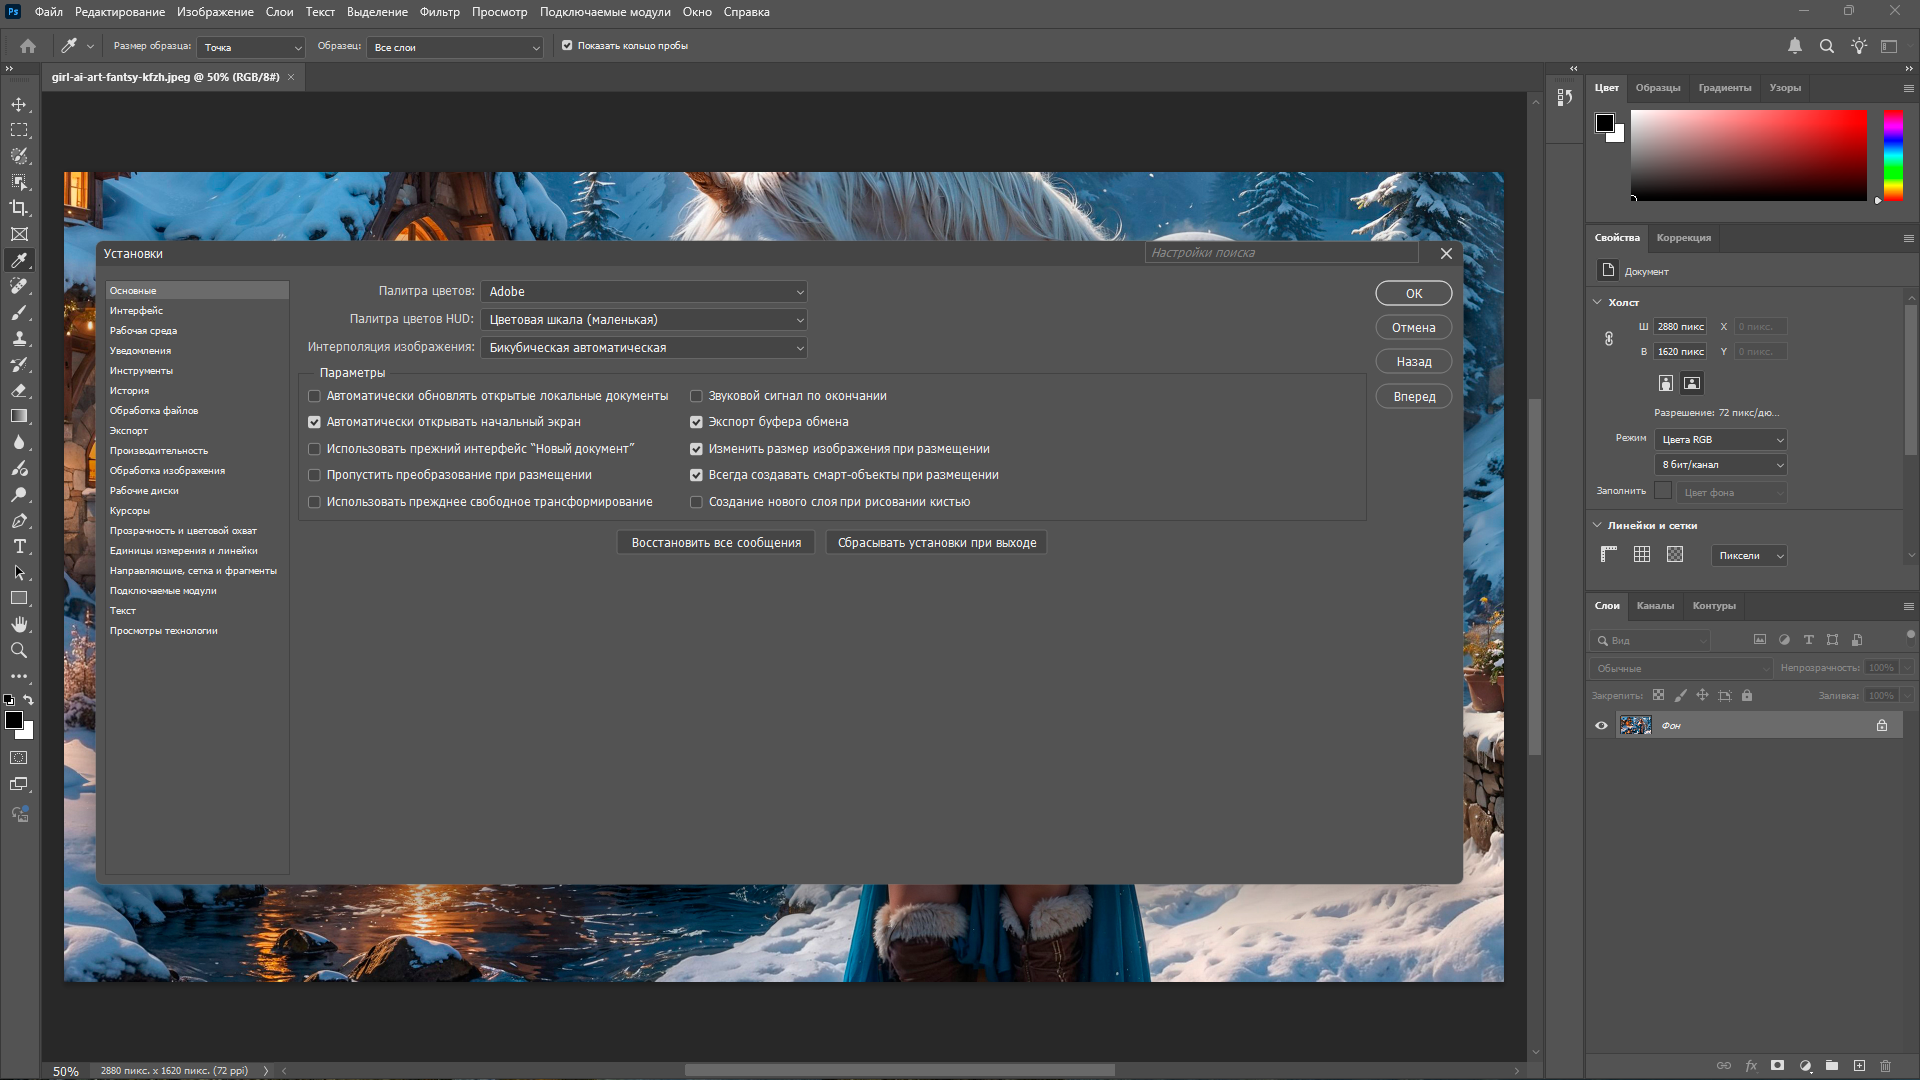Open Интерполяция изображения dropdown
This screenshot has height=1080, width=1920.
coord(644,348)
